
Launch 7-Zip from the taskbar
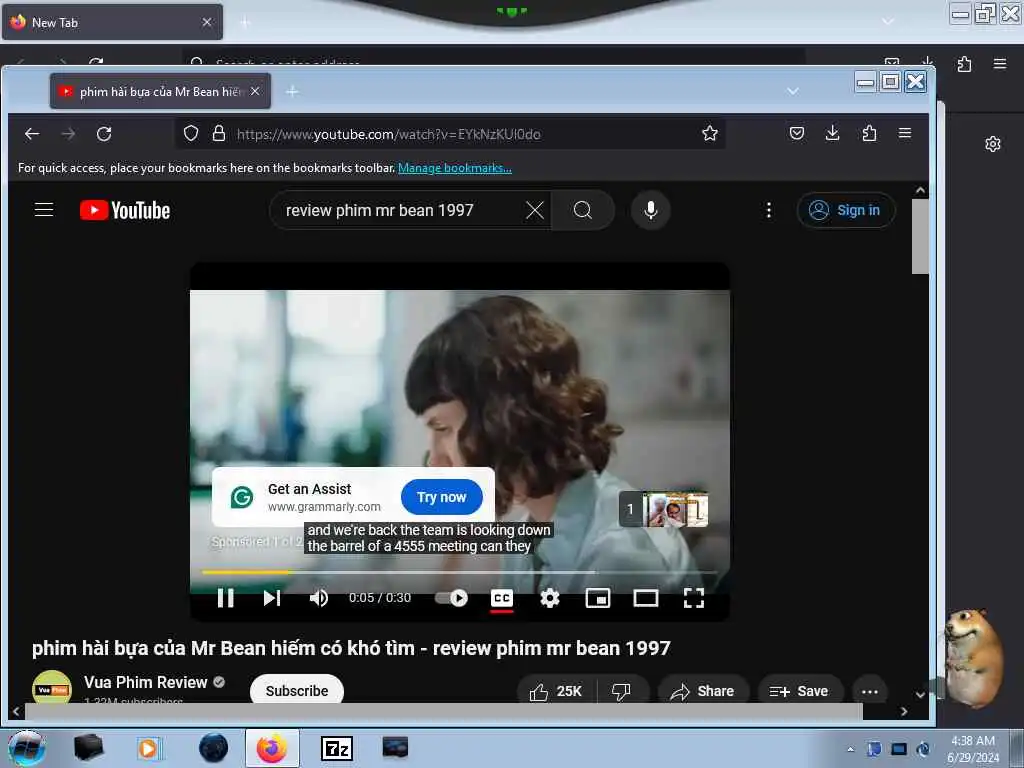tap(337, 748)
